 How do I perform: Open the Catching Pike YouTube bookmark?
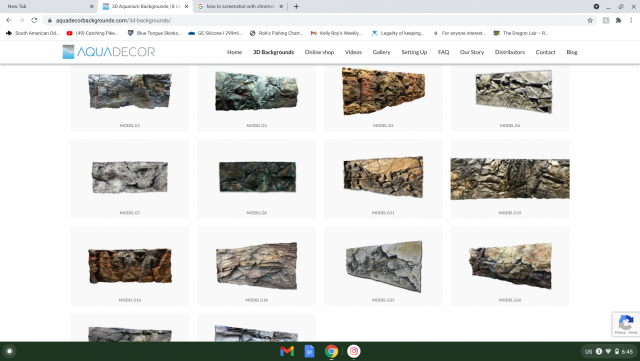point(93,33)
